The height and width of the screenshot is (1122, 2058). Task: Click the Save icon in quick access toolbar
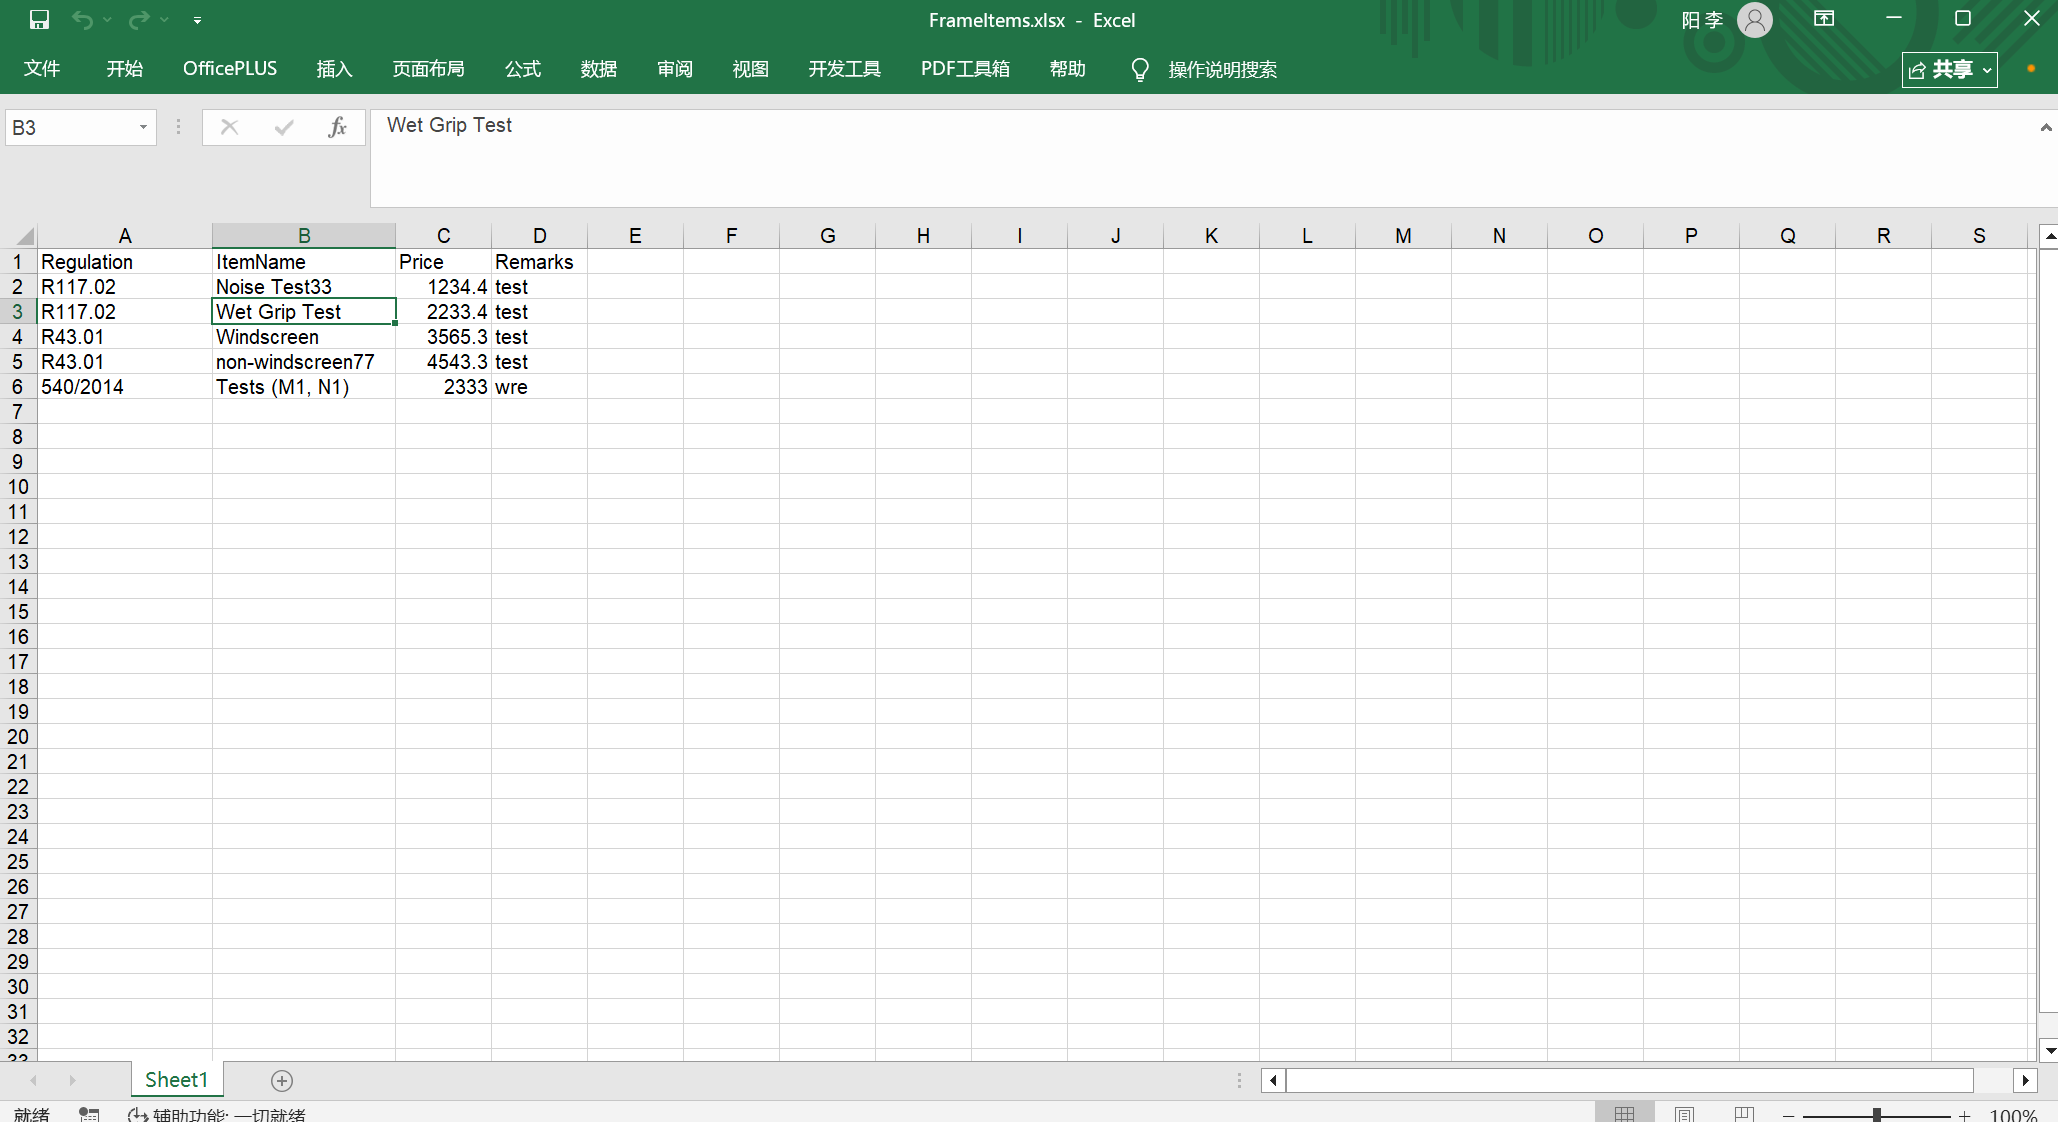pyautogui.click(x=39, y=20)
